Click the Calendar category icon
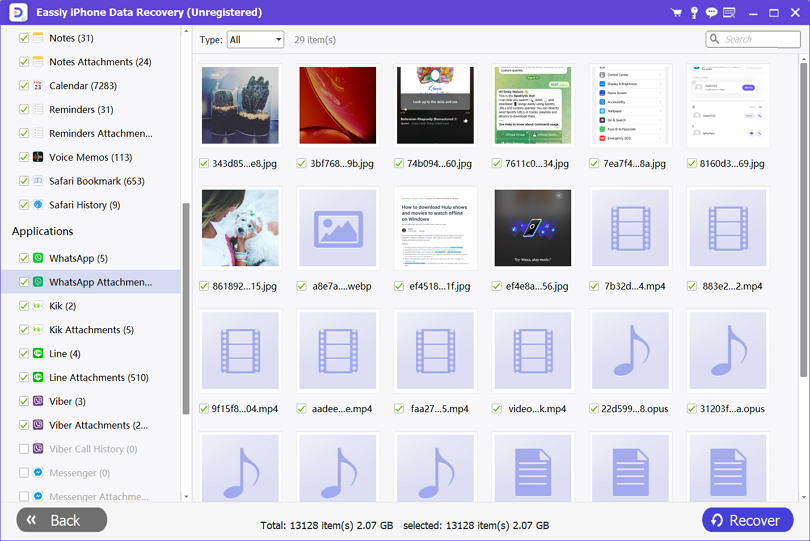 coord(38,85)
